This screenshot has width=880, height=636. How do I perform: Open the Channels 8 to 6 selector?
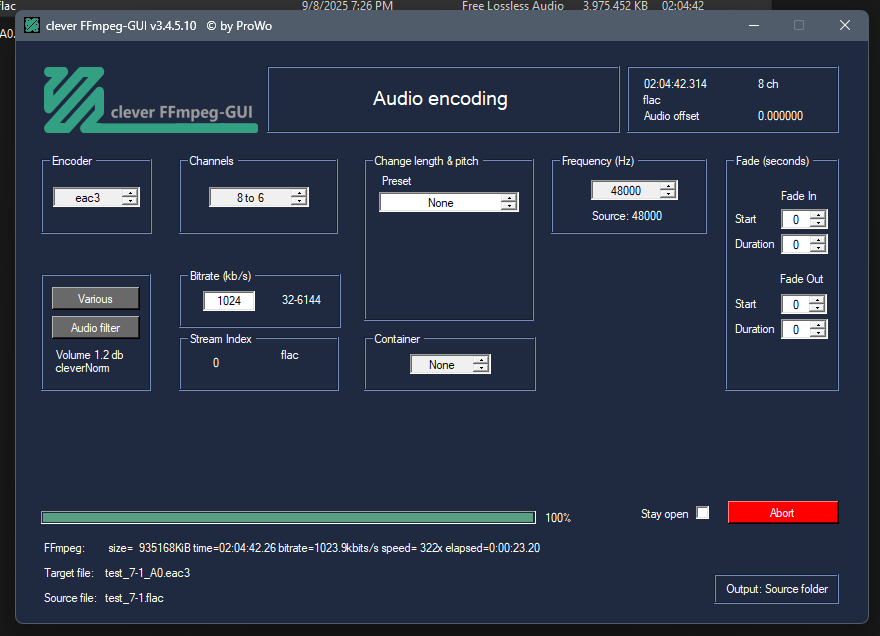click(259, 197)
